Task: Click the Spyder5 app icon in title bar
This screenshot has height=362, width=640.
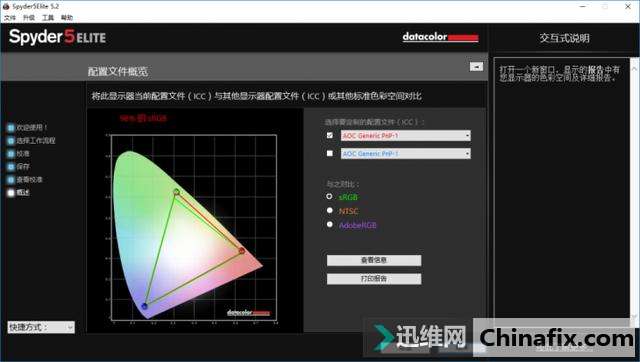Action: coord(6,6)
